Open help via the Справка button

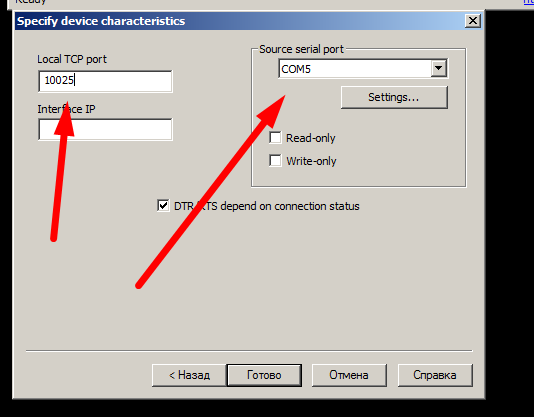(435, 375)
